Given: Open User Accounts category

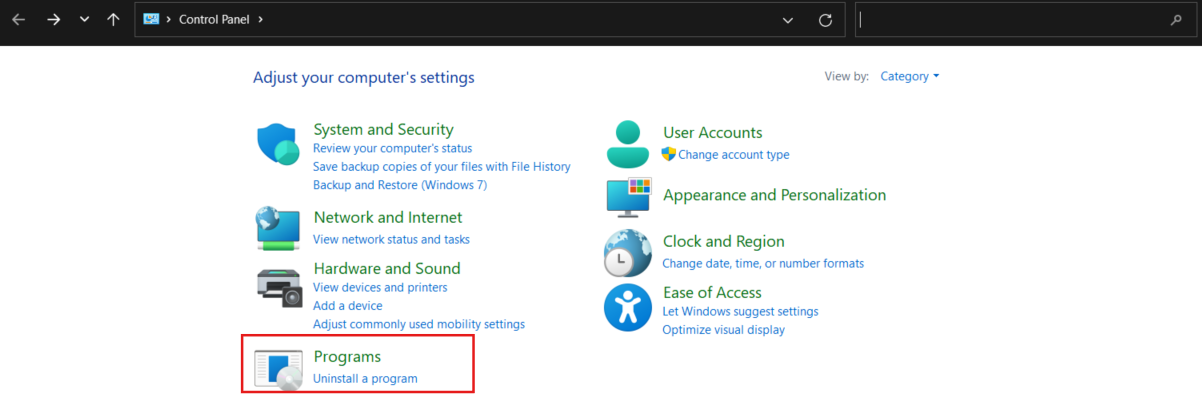Looking at the screenshot, I should (713, 132).
